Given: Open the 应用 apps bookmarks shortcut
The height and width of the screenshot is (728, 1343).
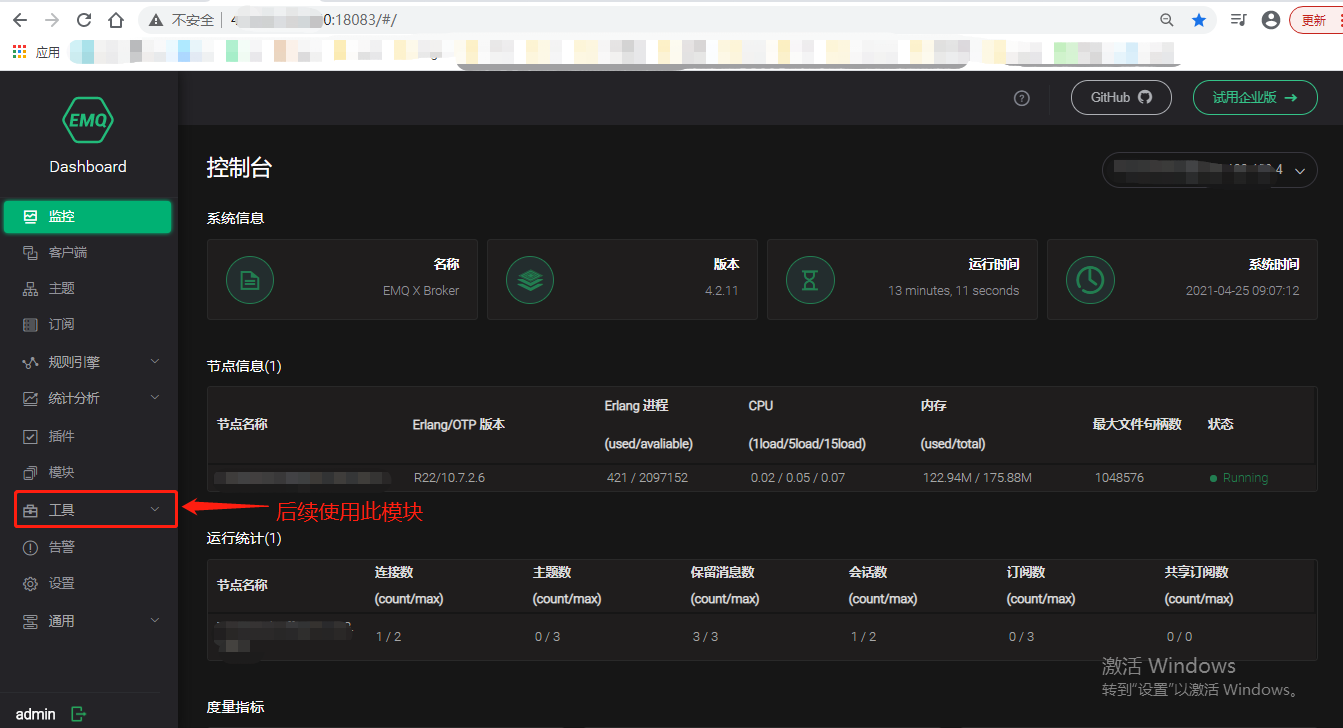Looking at the screenshot, I should 36,52.
